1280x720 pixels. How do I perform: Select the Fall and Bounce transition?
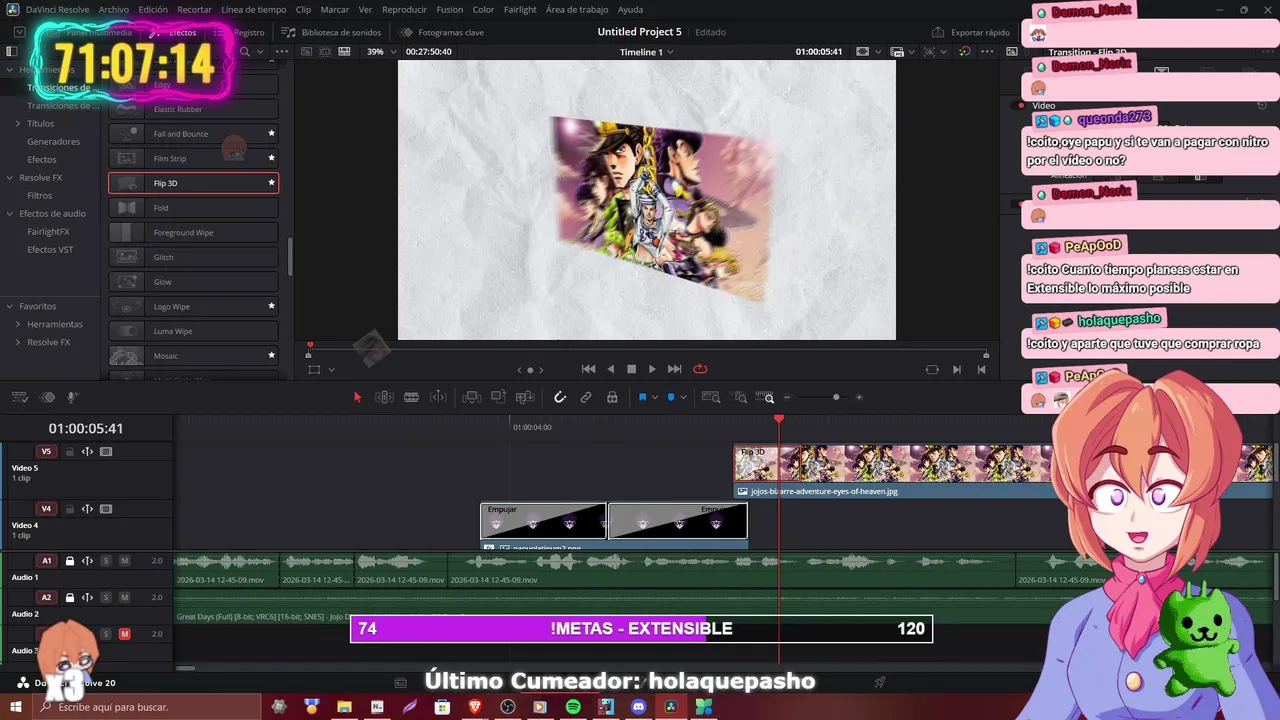click(x=193, y=133)
